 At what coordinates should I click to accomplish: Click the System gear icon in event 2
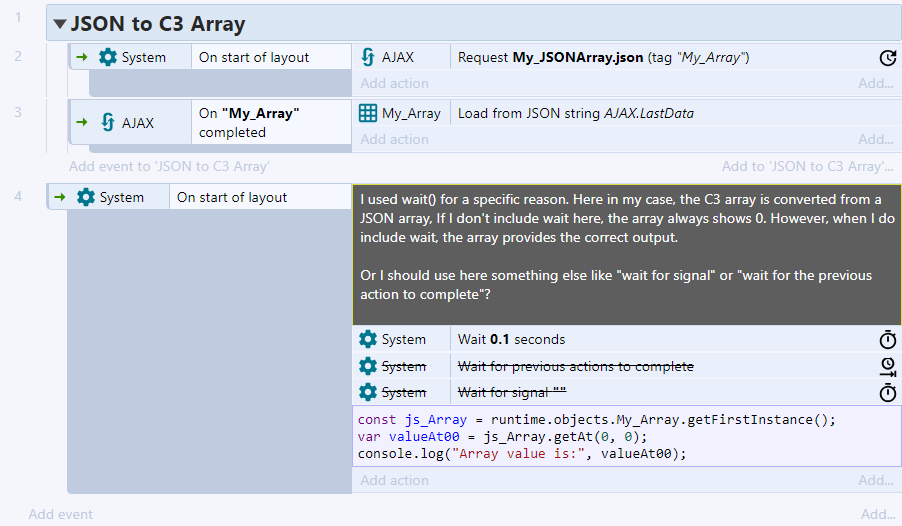pyautogui.click(x=108, y=57)
